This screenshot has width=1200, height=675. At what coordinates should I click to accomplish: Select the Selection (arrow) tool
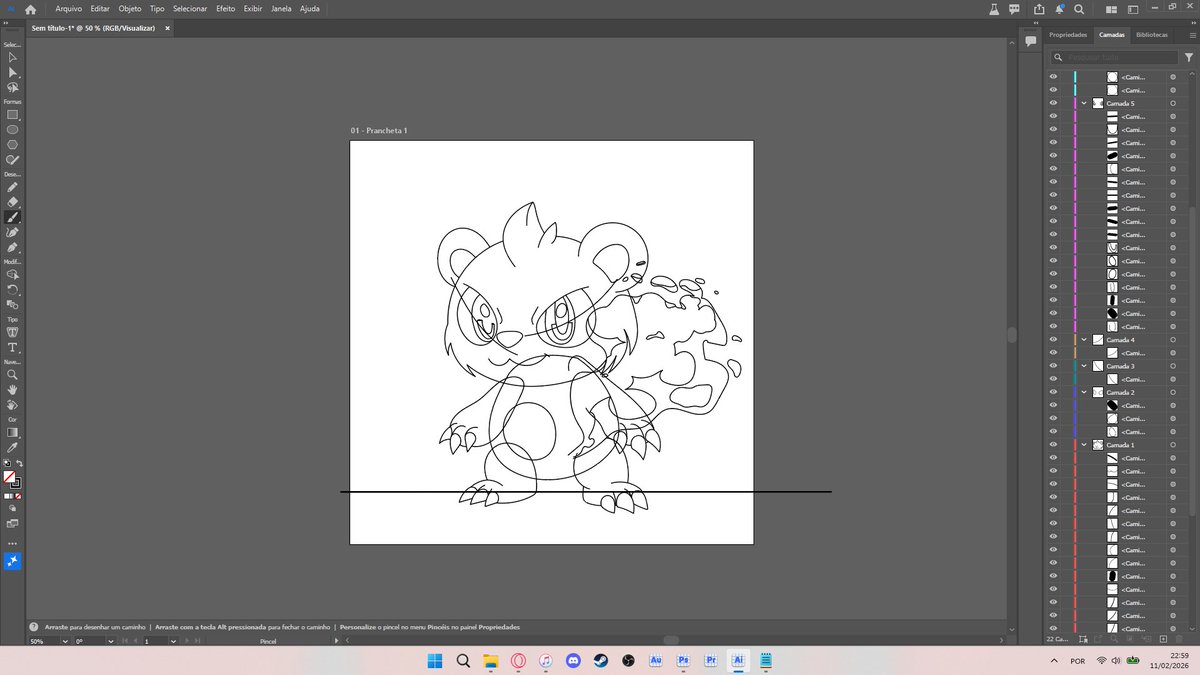[x=13, y=58]
